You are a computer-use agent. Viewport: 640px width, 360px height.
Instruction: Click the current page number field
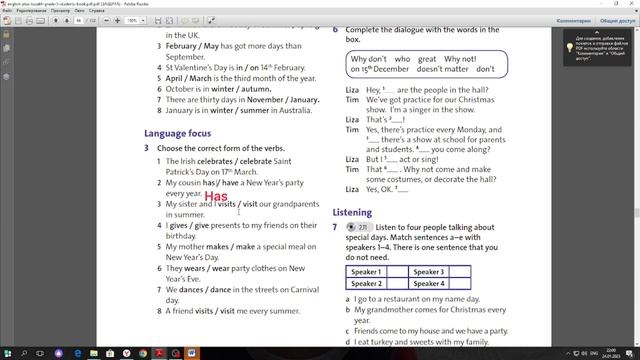coord(79,20)
